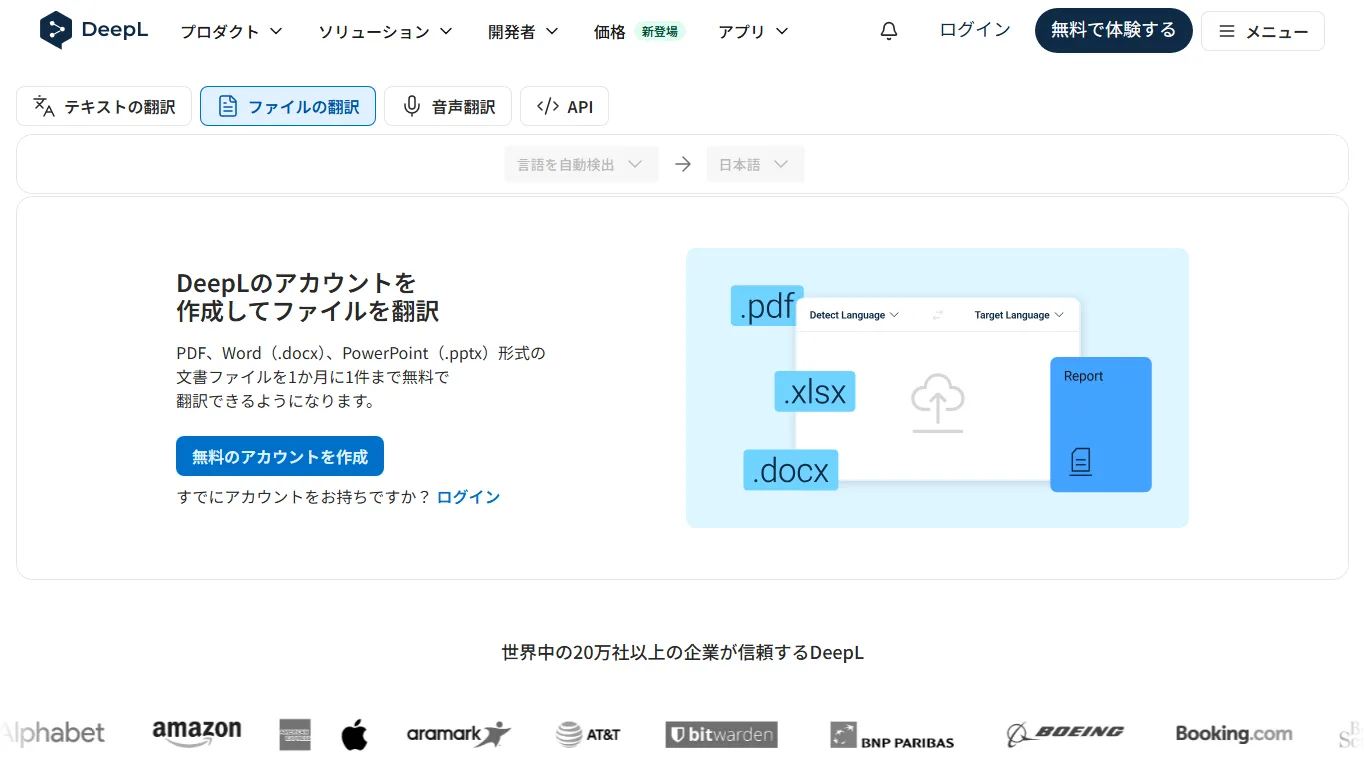Click the Boeing logo
1365x768 pixels.
point(1065,734)
